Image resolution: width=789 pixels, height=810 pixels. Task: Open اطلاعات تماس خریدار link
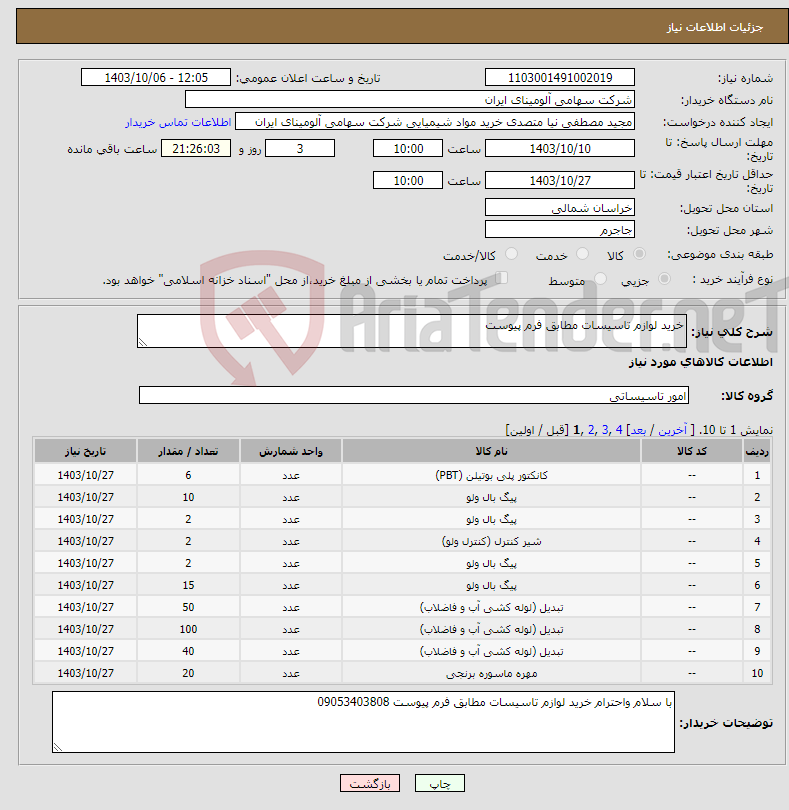[178, 122]
